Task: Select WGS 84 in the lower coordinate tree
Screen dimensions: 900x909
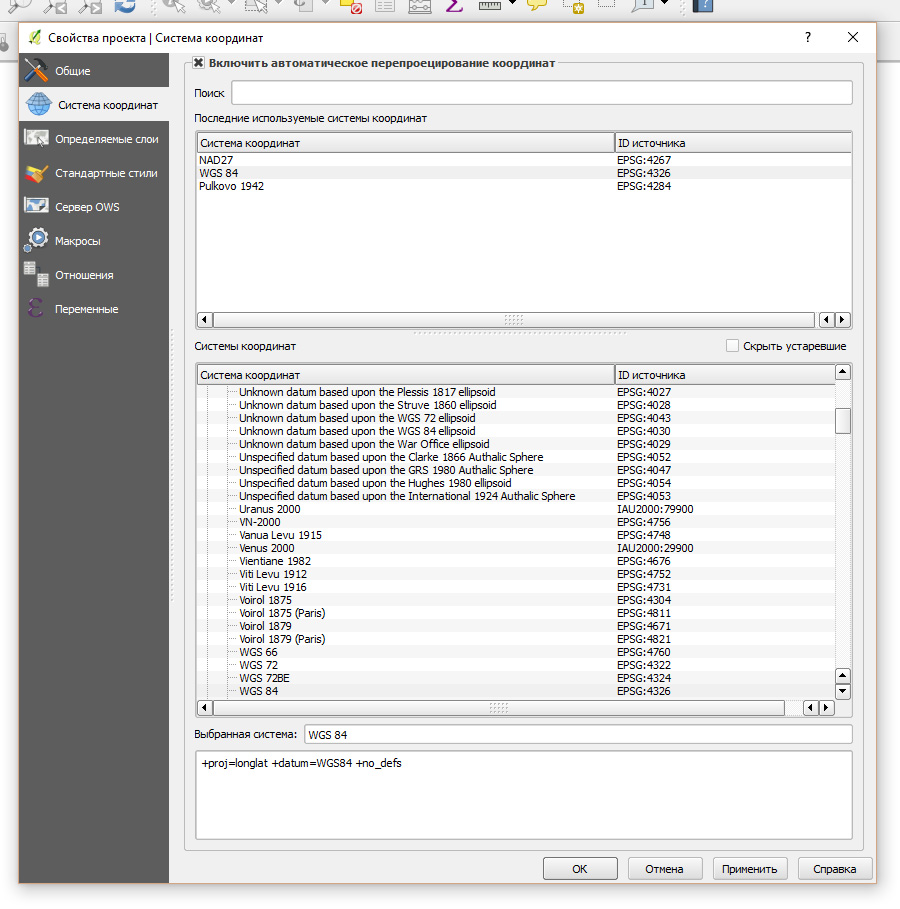Action: (516, 691)
